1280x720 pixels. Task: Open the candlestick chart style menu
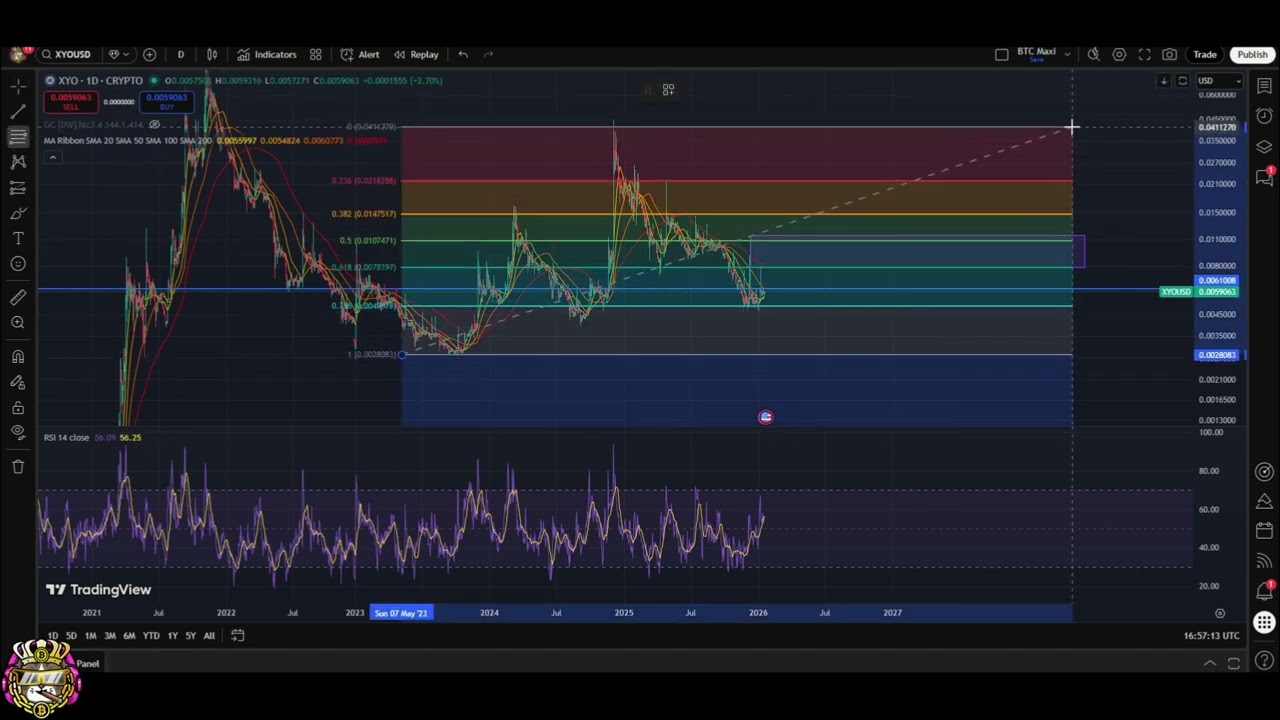(212, 54)
